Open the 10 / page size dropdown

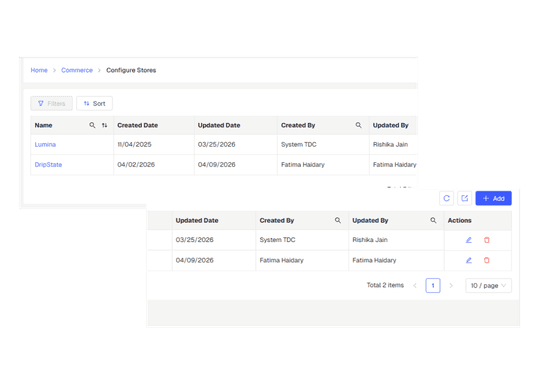[x=488, y=286]
